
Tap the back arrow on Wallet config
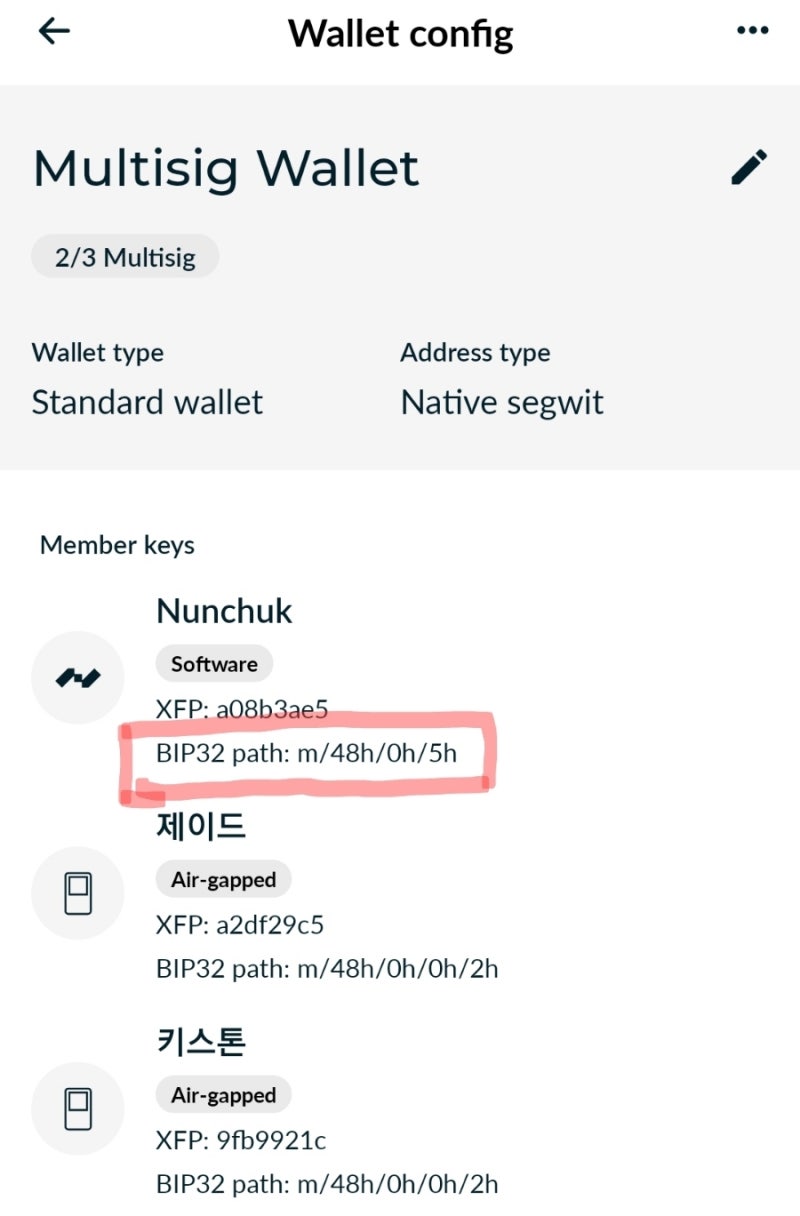(x=52, y=30)
